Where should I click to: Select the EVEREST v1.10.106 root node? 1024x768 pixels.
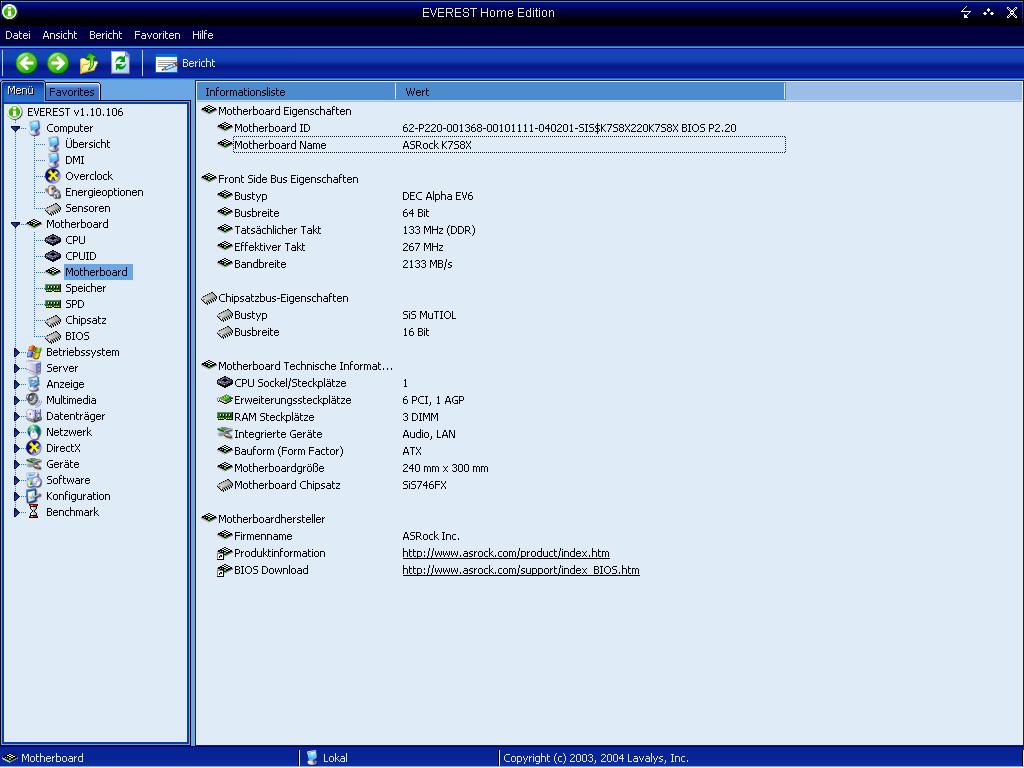click(x=75, y=112)
